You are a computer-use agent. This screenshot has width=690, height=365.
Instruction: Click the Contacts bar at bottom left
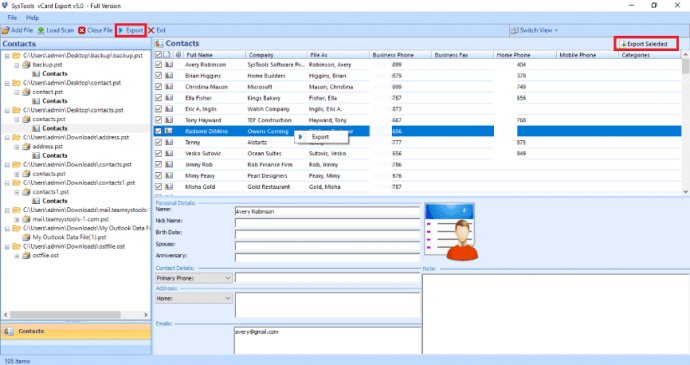(76, 331)
